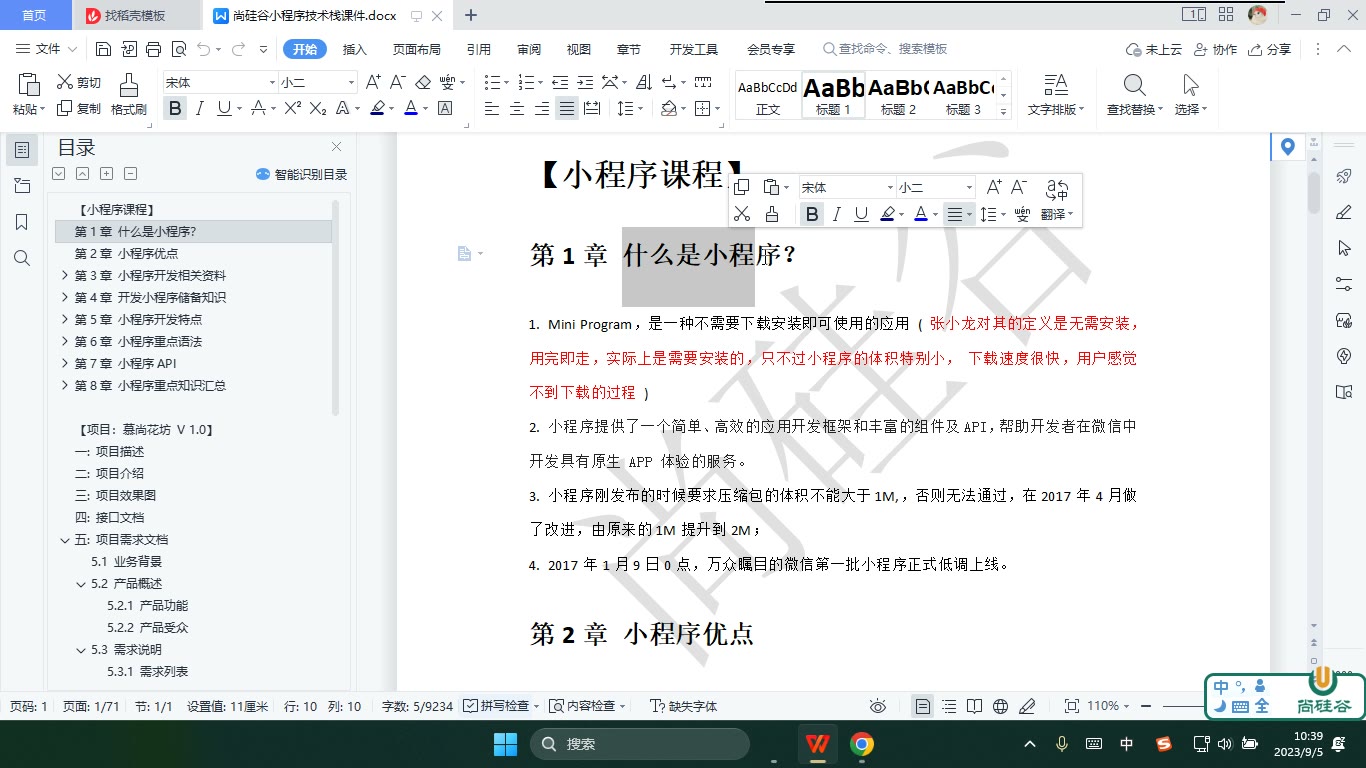Toggle Underline in the floating mini toolbar
Viewport: 1366px width, 768px height.
[x=861, y=214]
